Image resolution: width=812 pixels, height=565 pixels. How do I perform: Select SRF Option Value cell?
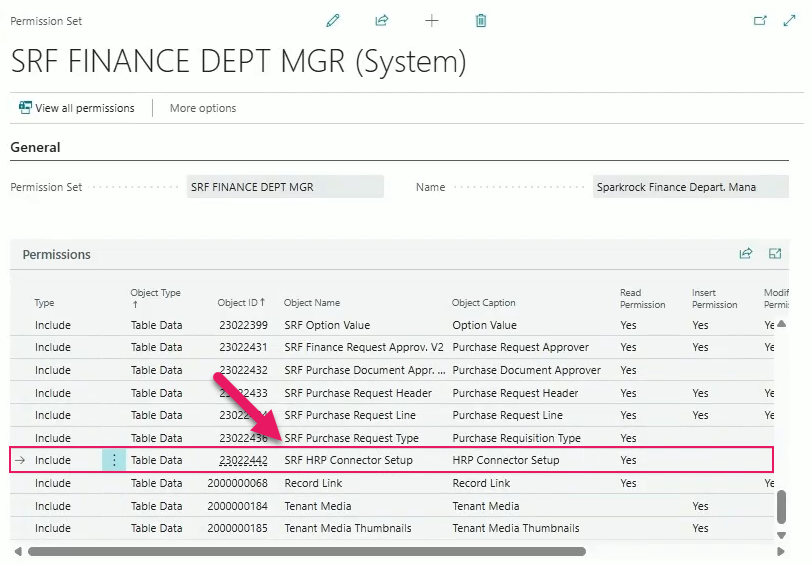(327, 325)
